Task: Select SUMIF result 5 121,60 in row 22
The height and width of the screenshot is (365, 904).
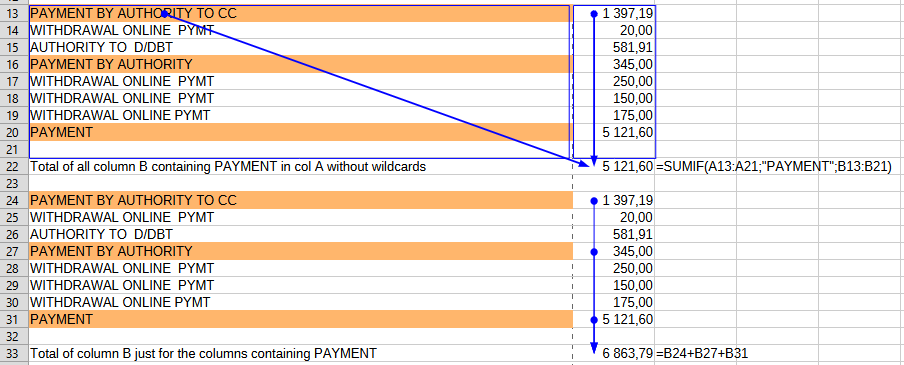Action: coord(627,167)
